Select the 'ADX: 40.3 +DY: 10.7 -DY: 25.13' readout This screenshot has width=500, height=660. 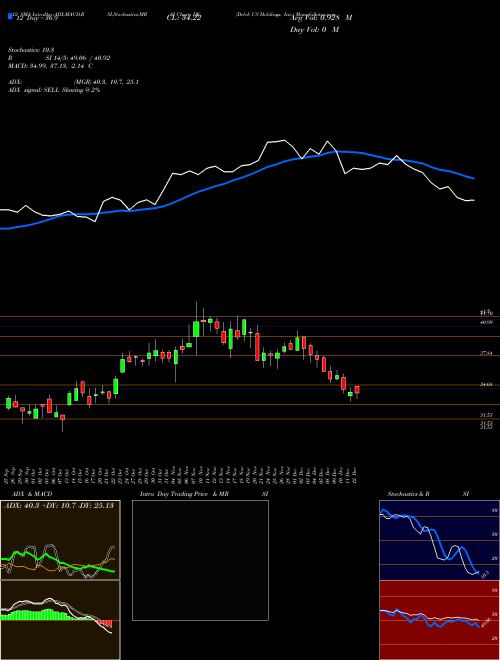tap(59, 506)
